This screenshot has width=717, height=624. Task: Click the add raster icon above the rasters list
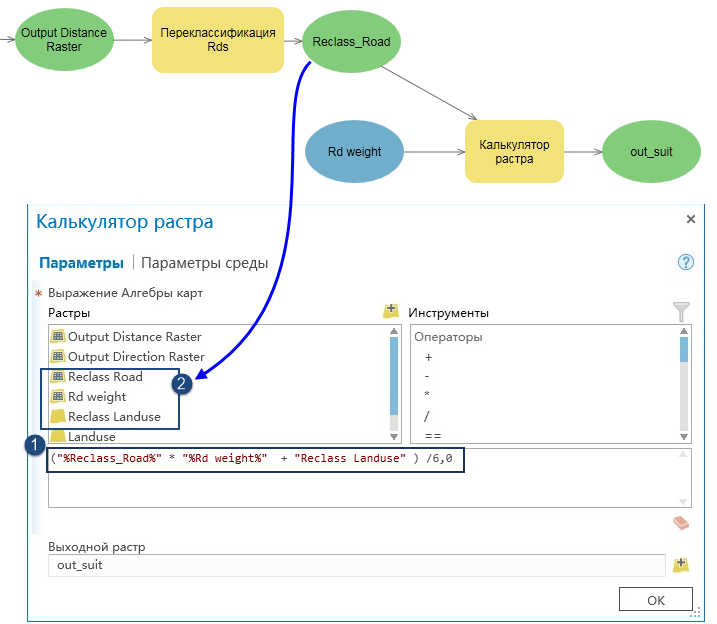pyautogui.click(x=391, y=312)
